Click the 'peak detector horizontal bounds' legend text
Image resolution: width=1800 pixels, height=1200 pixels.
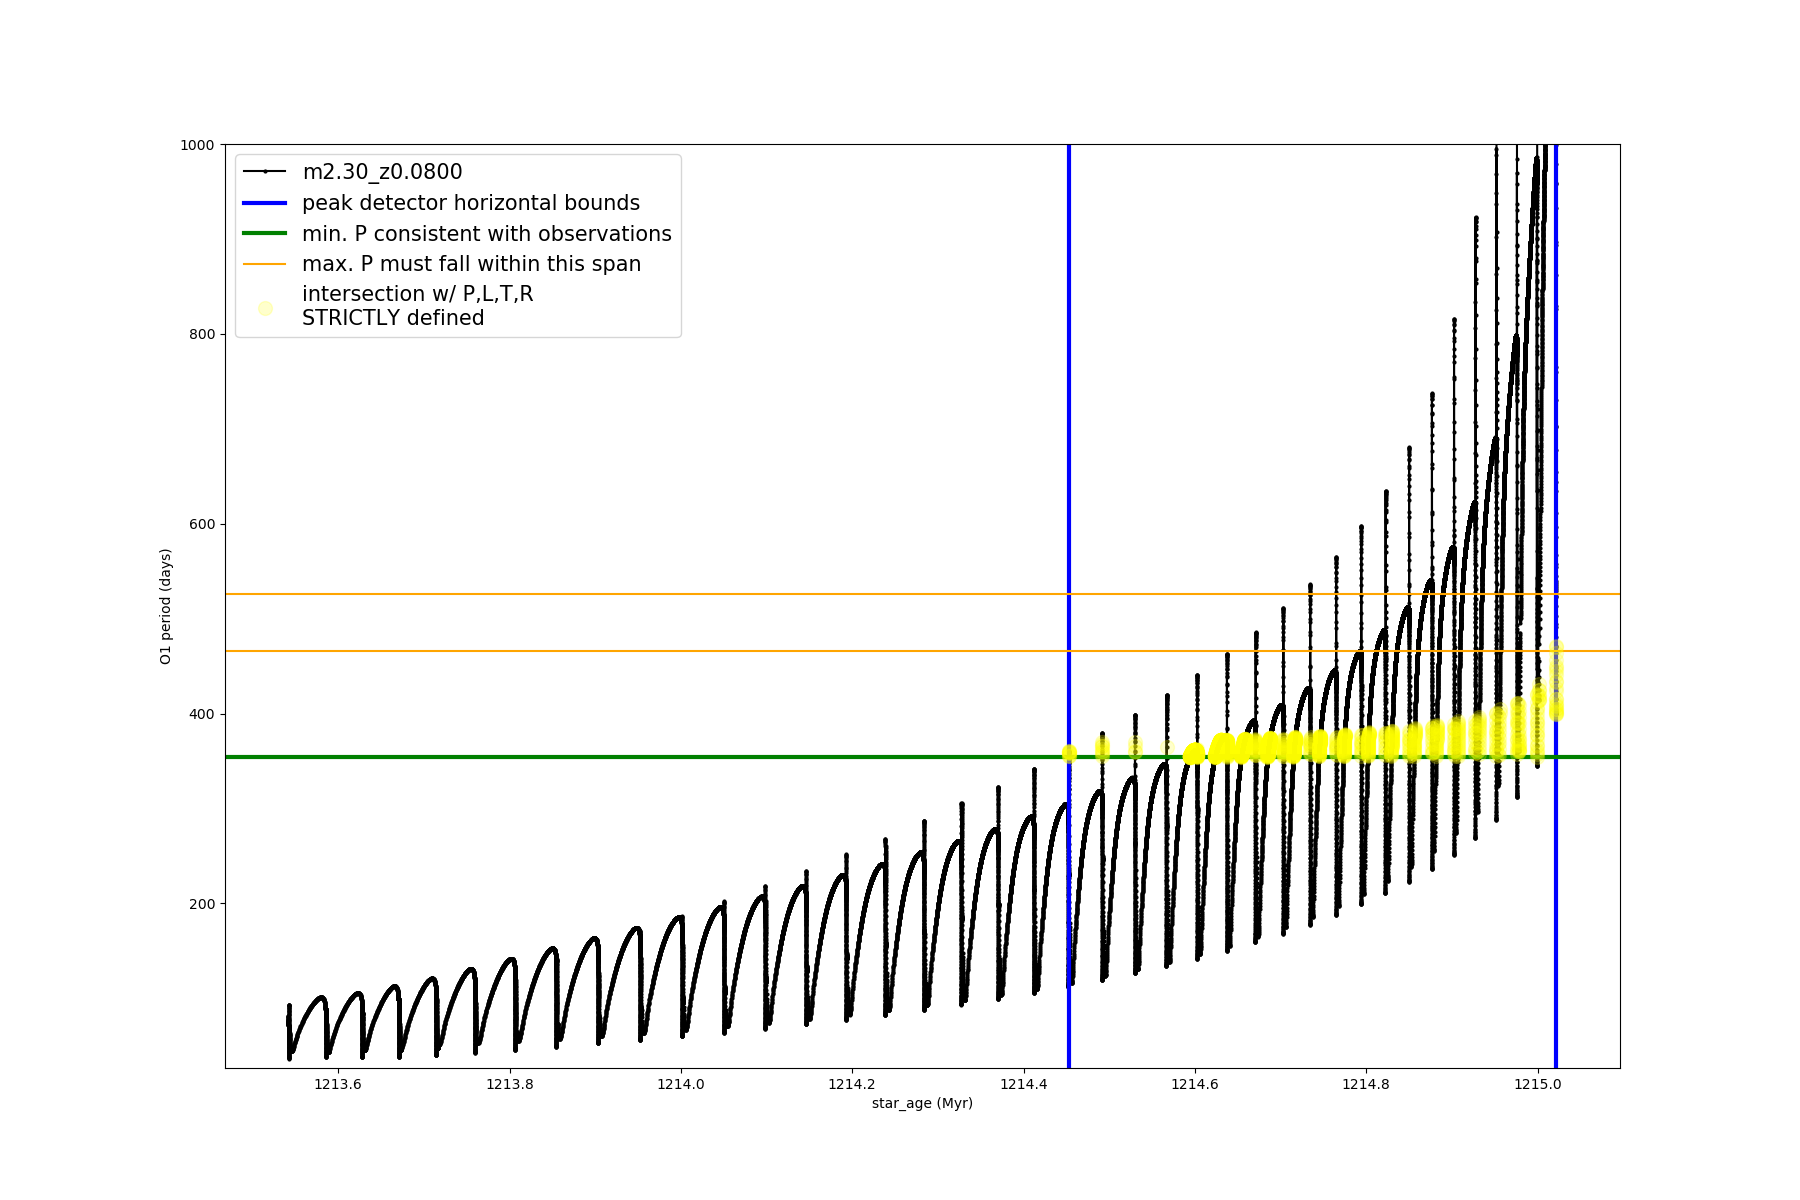coord(471,203)
